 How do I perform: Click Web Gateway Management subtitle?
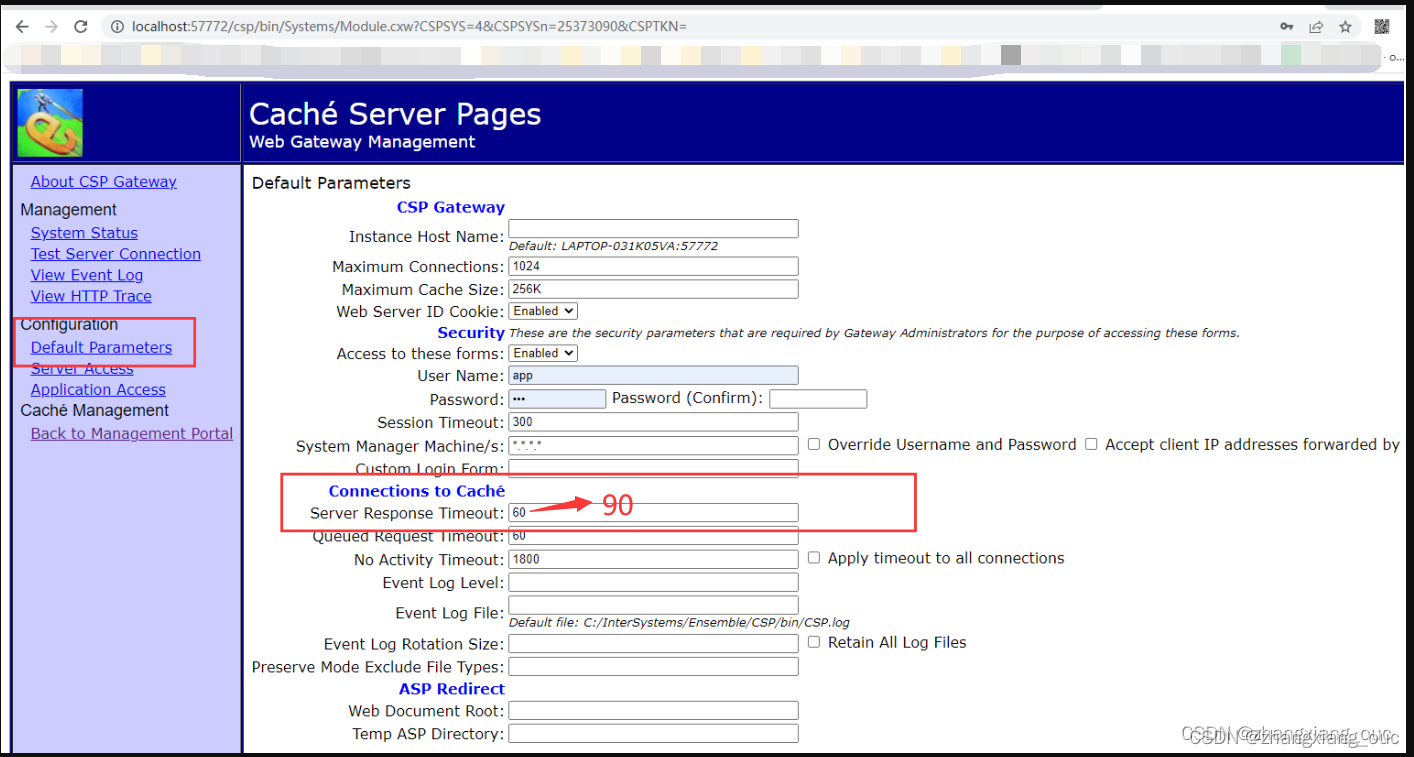[x=362, y=142]
